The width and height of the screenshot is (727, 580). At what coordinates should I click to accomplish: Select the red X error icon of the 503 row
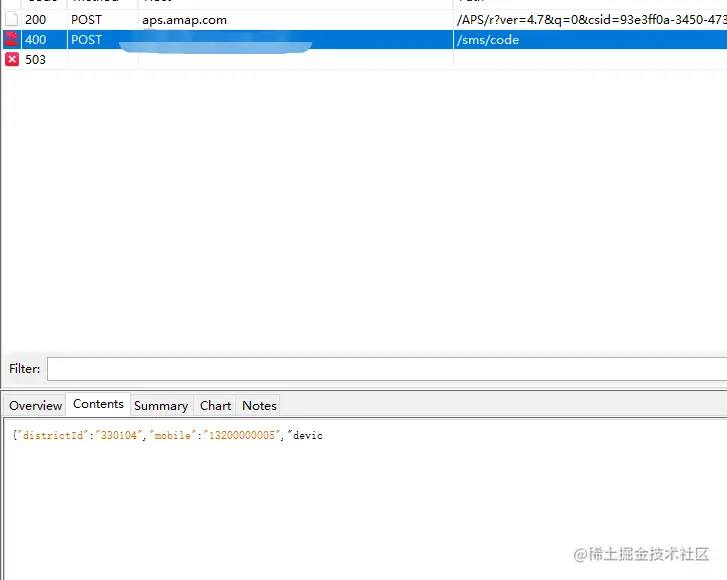[x=12, y=59]
